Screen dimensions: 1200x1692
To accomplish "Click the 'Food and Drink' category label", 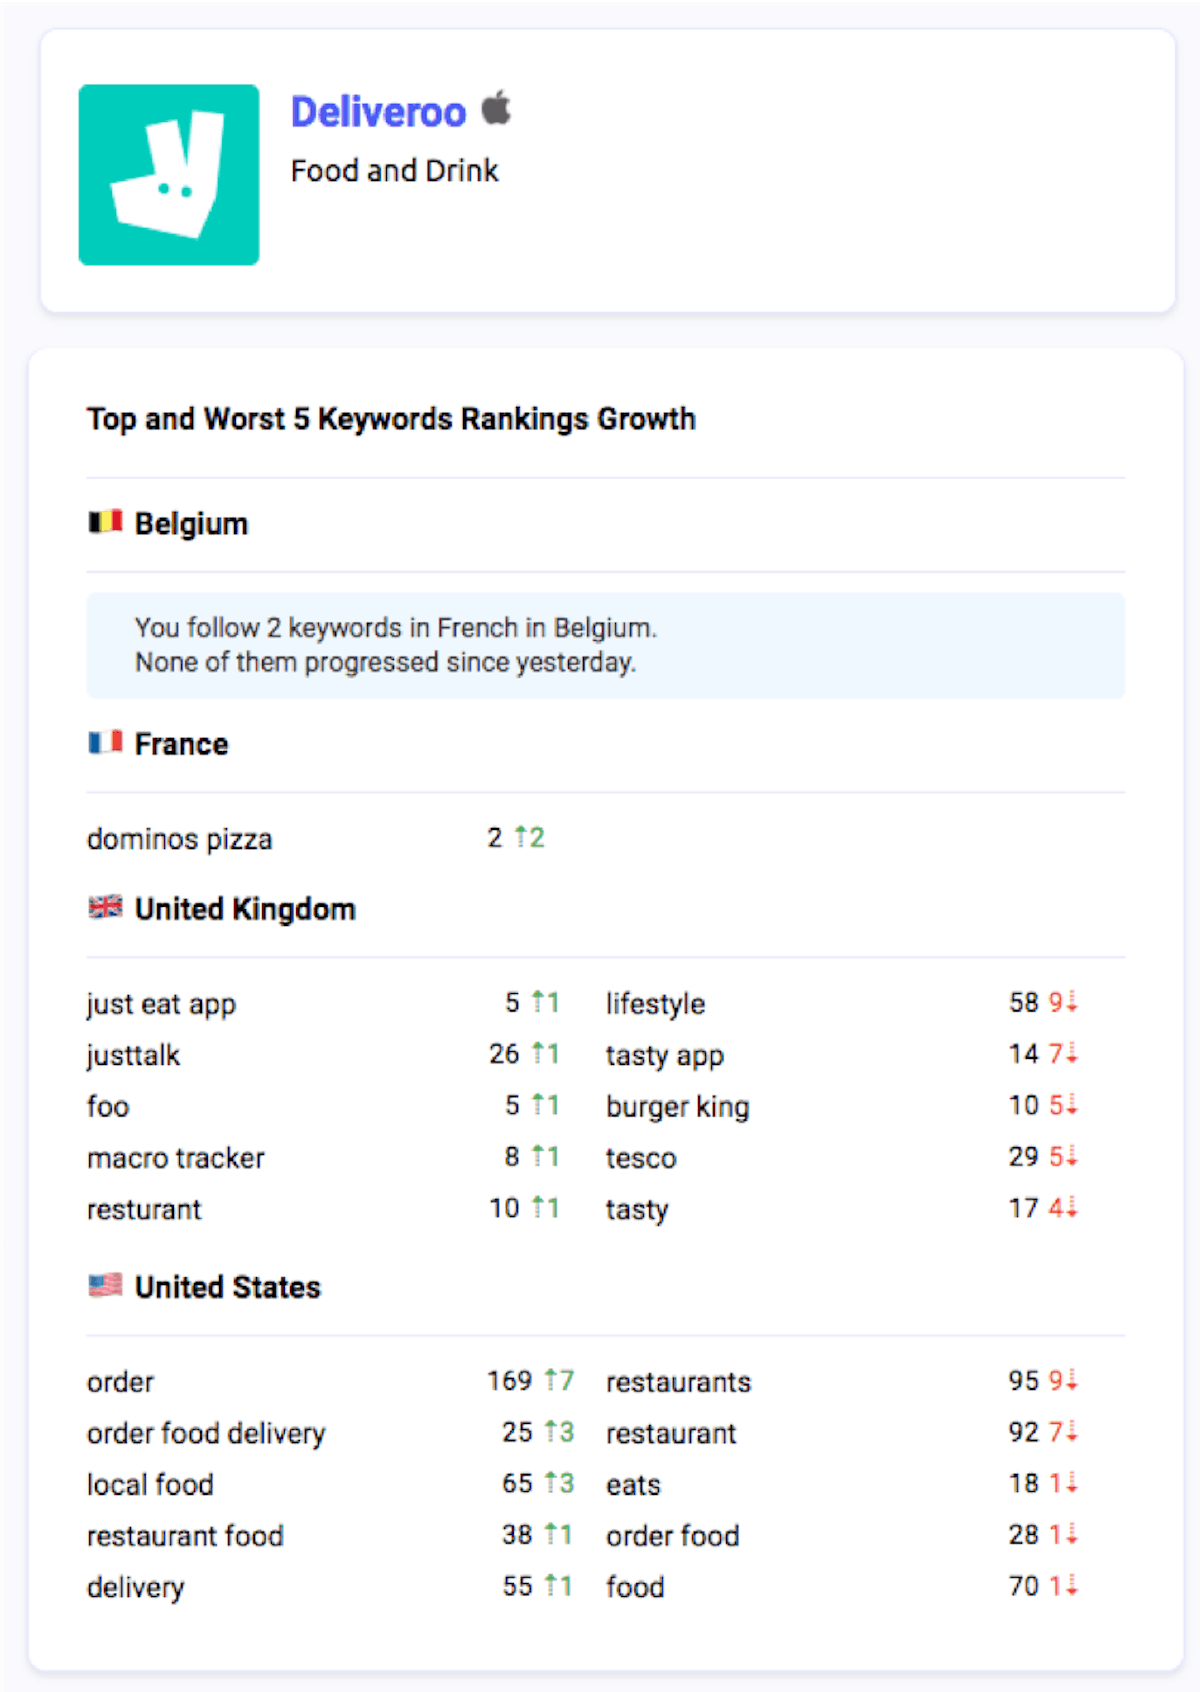I will click(x=394, y=171).
